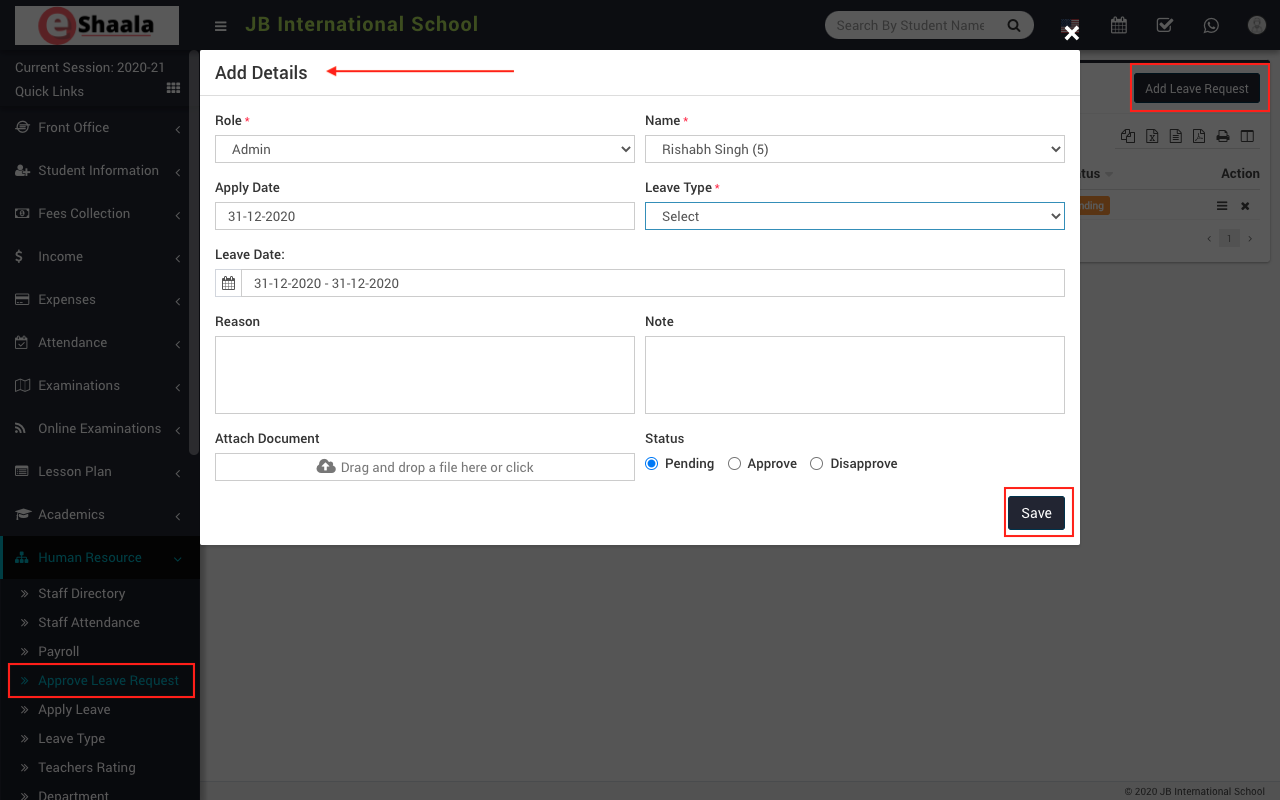Open the calendar icon in top bar
Screen dimensions: 1280x800
point(1119,25)
